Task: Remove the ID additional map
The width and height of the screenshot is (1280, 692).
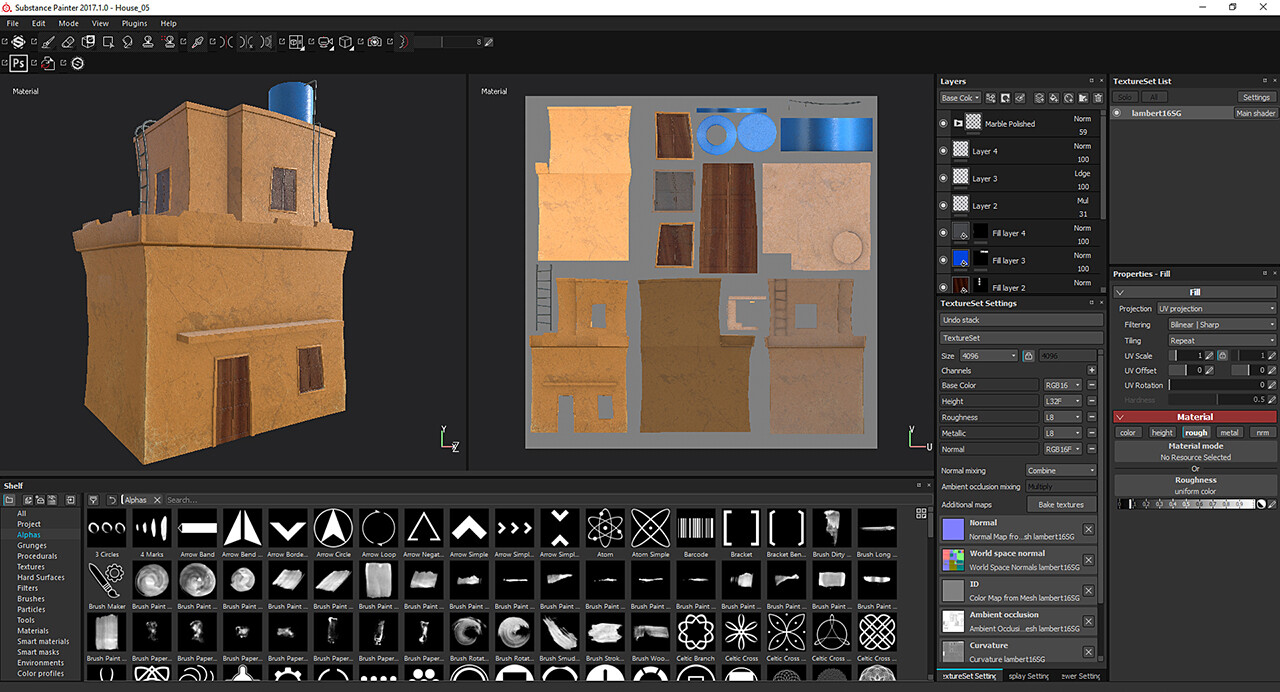Action: tap(1088, 592)
